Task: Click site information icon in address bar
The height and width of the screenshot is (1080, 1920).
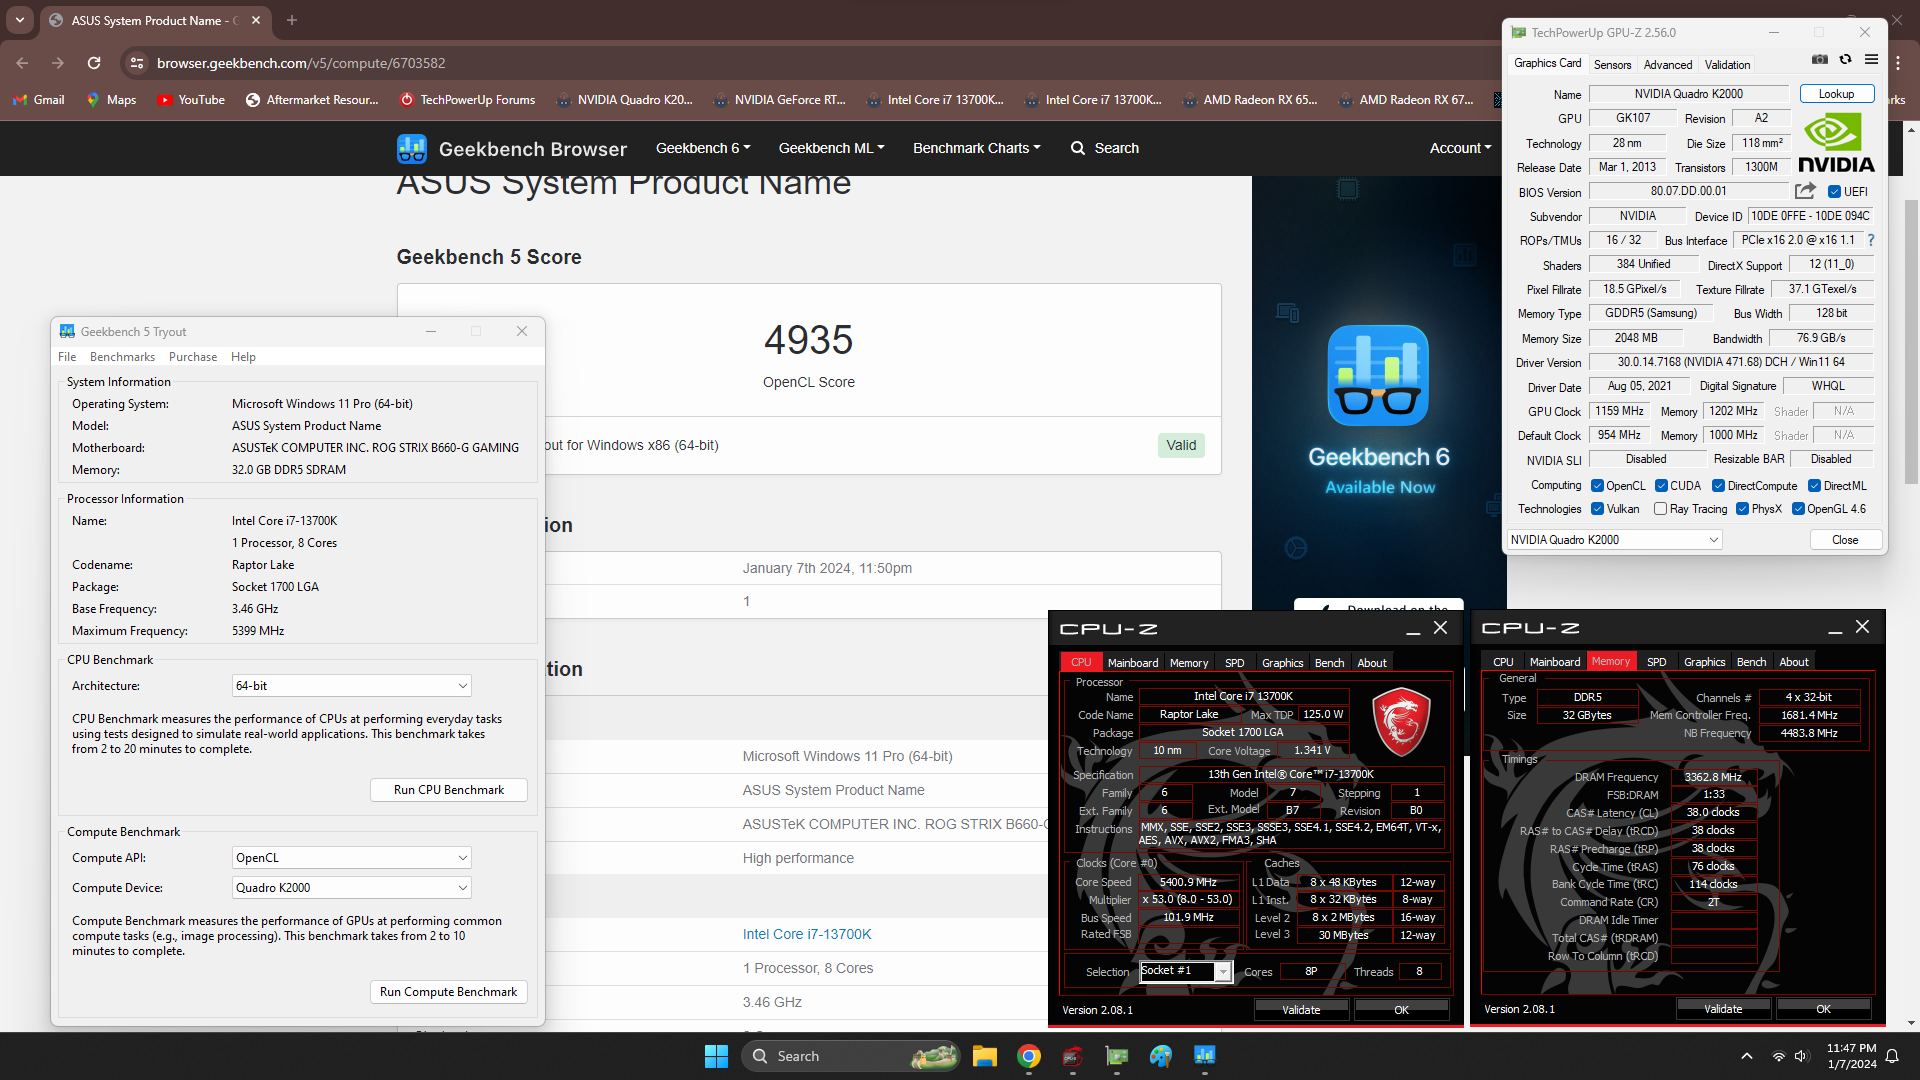Action: (x=137, y=63)
